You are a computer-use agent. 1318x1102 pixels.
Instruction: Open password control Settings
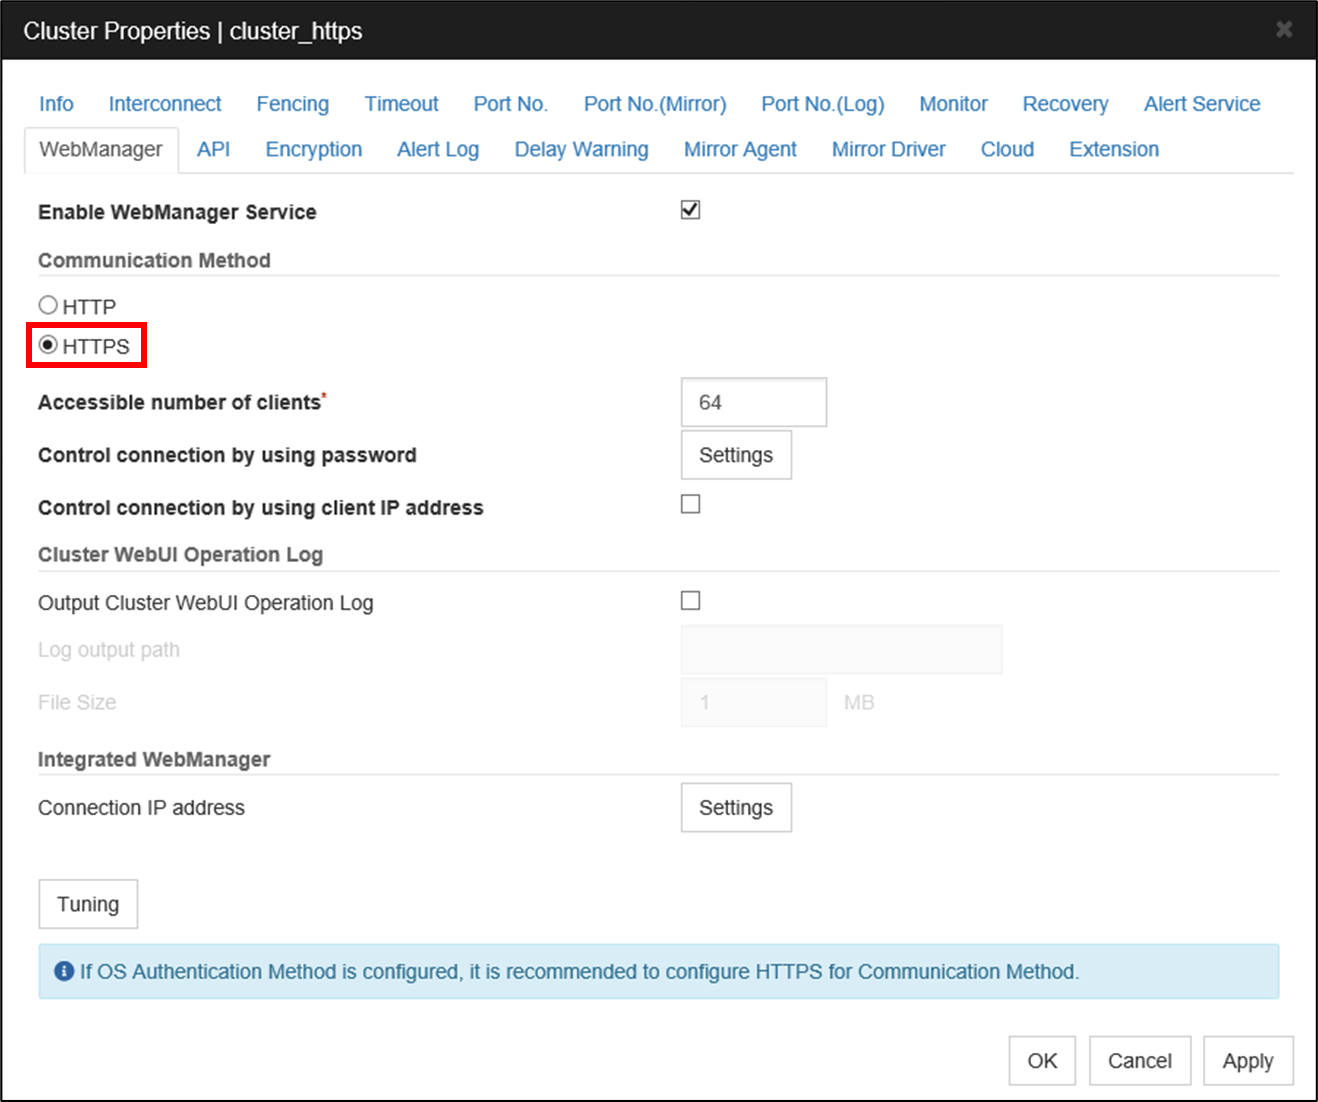pyautogui.click(x=736, y=454)
